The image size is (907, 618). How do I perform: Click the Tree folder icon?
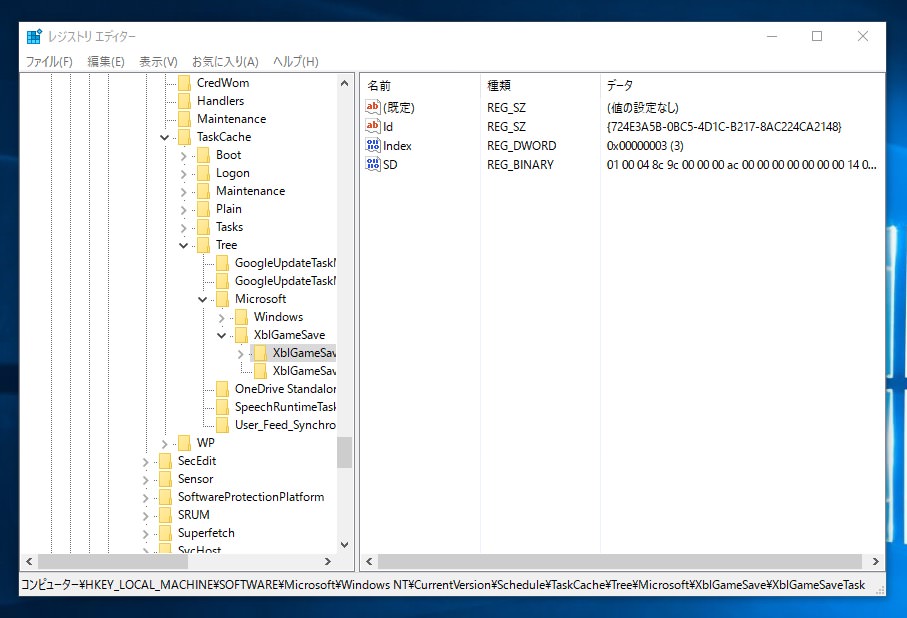pyautogui.click(x=204, y=245)
